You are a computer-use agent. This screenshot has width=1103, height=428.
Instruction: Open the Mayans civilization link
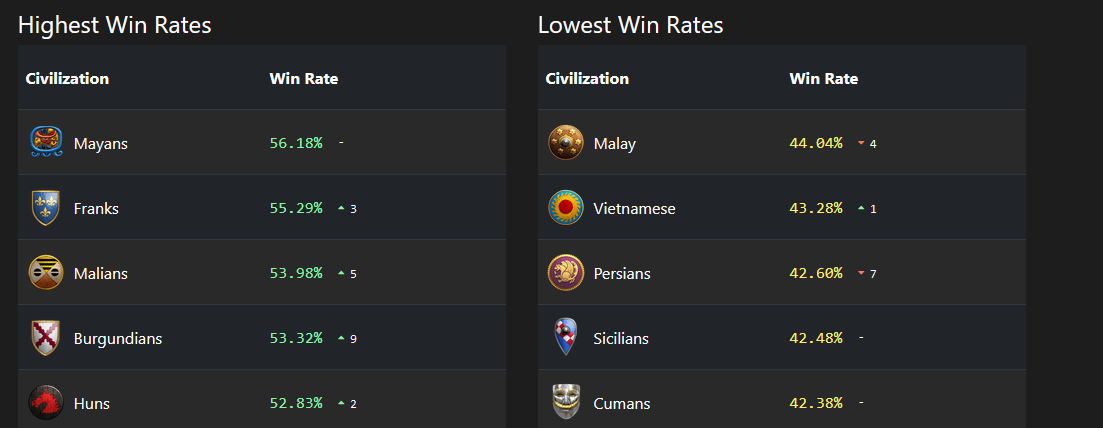[x=101, y=144]
